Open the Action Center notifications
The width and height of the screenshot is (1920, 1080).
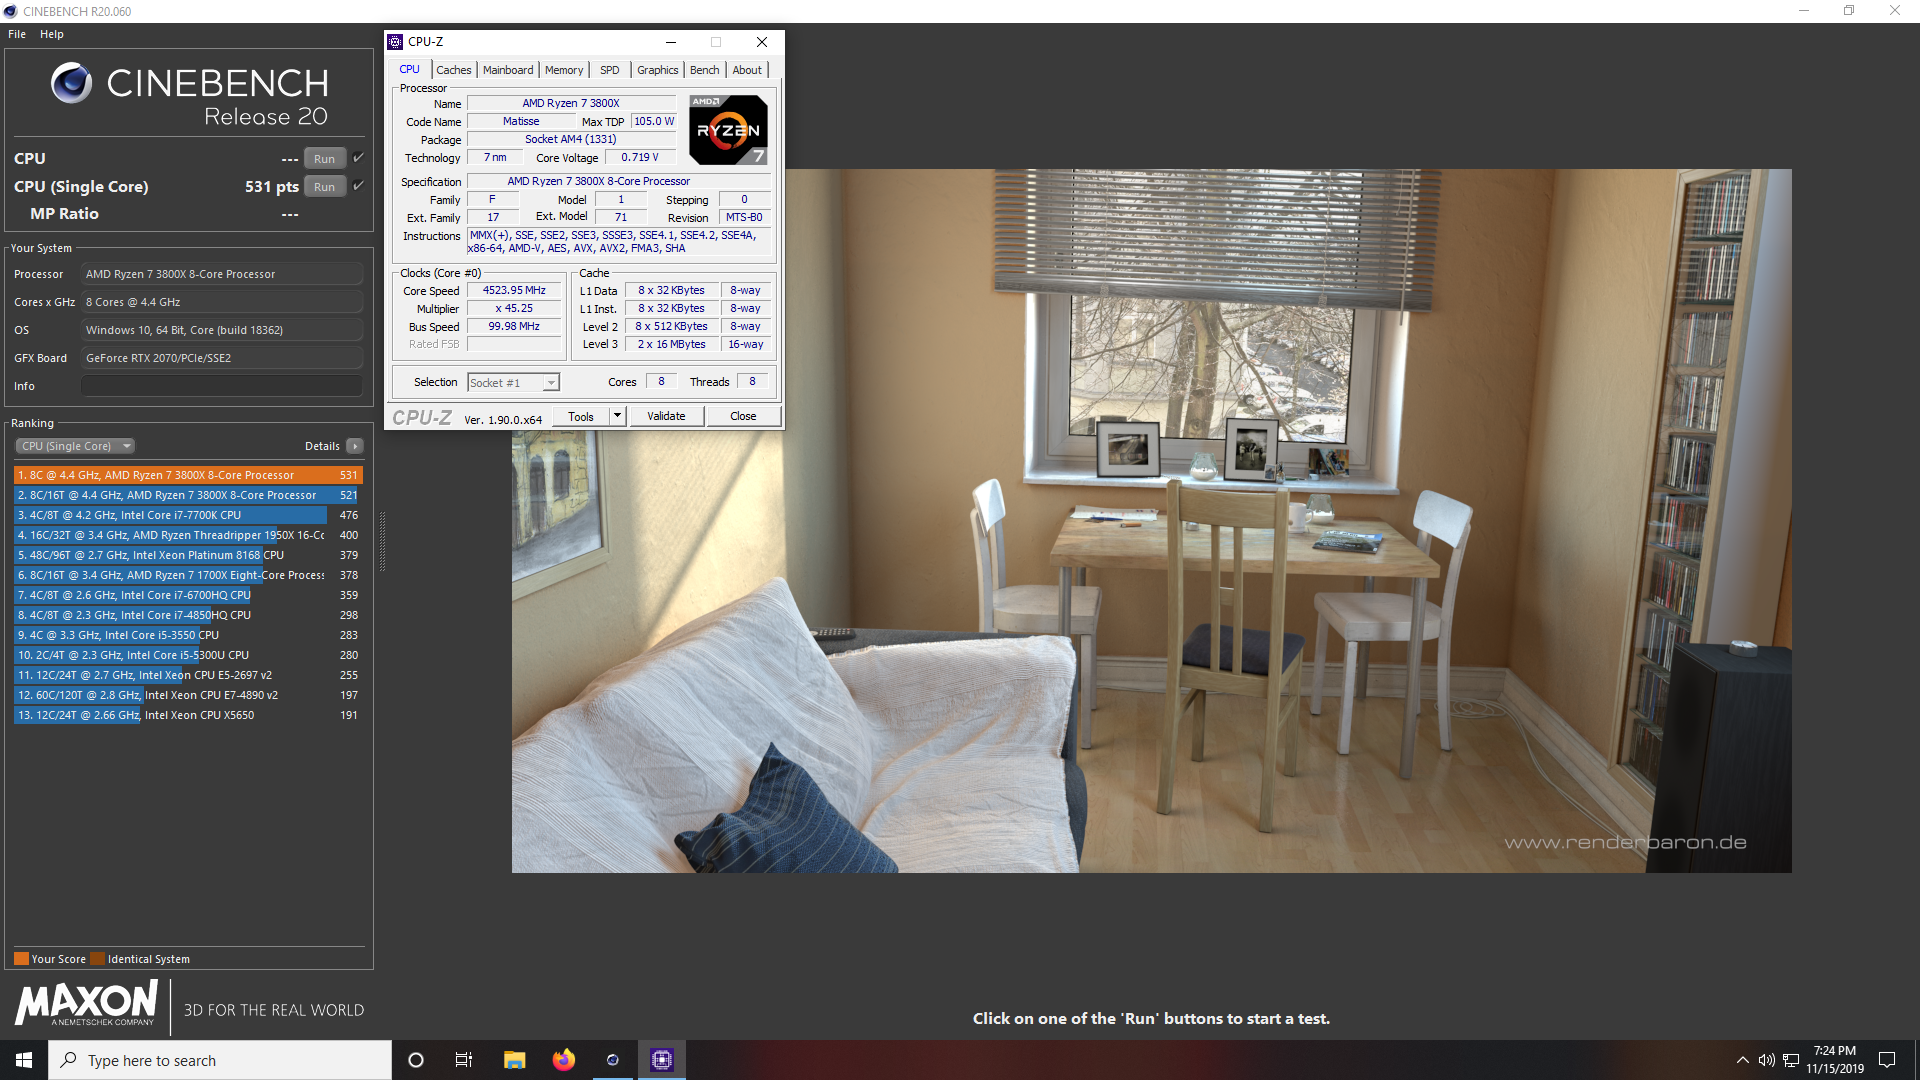[1887, 1060]
